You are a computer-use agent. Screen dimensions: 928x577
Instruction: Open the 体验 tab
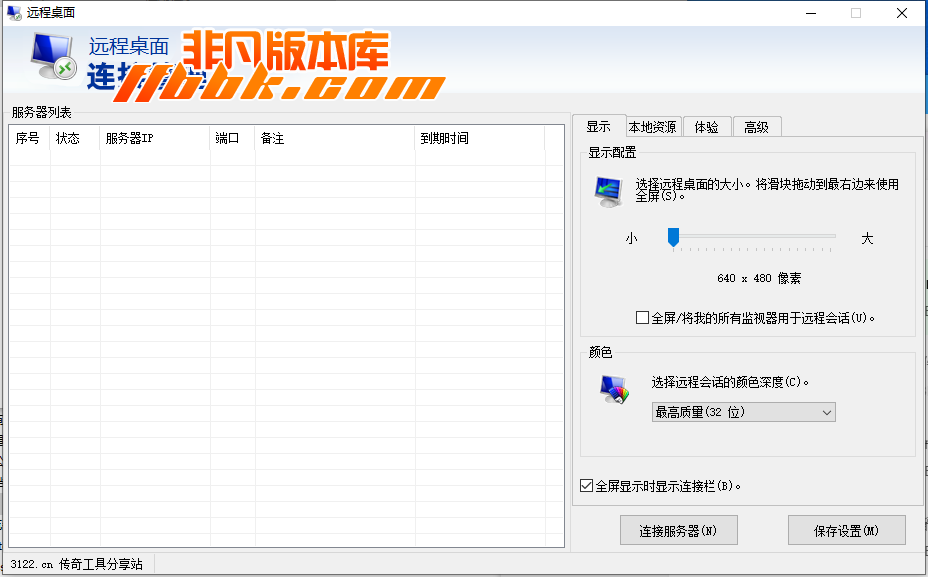(x=706, y=127)
